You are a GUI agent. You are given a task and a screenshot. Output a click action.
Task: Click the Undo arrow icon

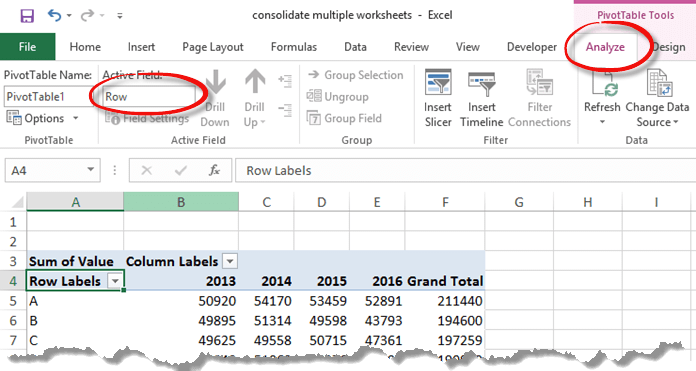coord(54,16)
